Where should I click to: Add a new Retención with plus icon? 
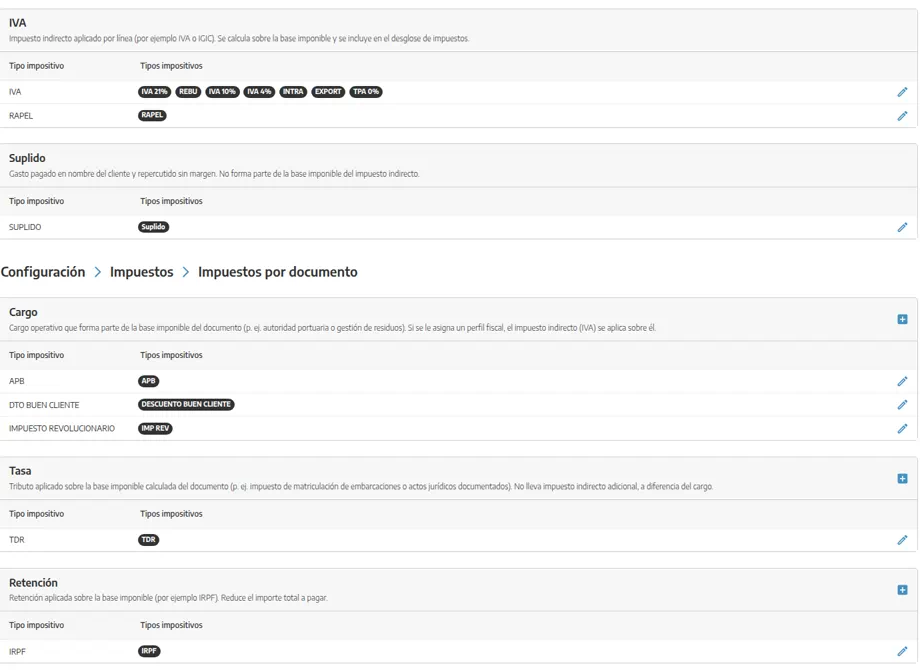click(x=902, y=590)
